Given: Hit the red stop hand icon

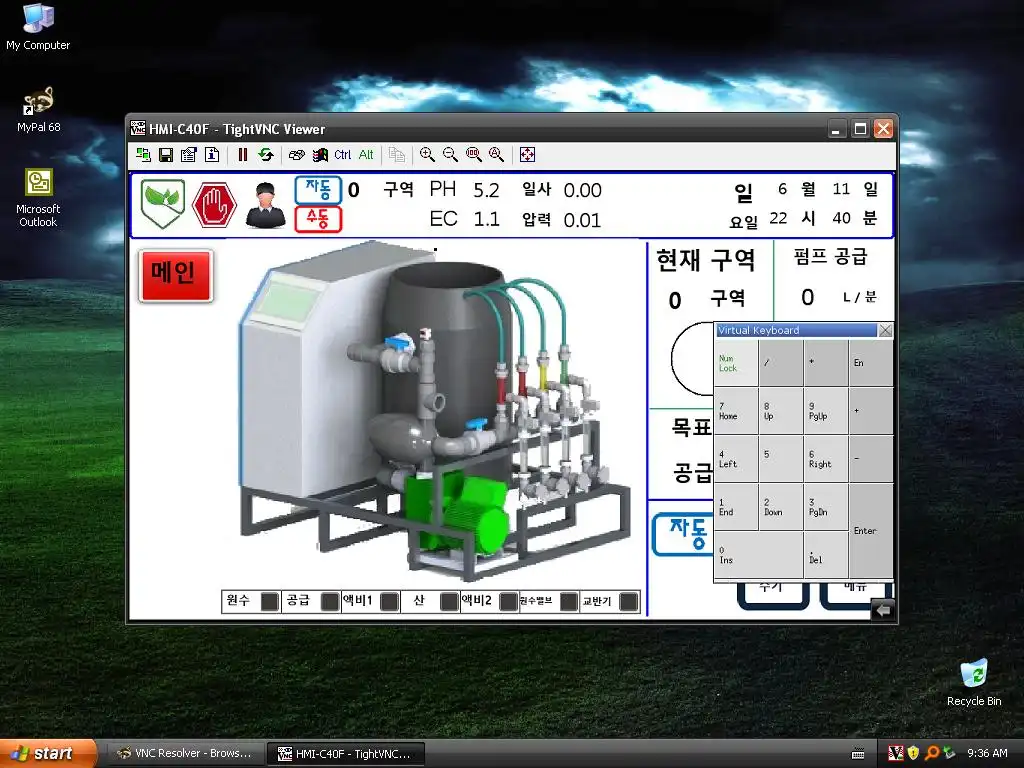Looking at the screenshot, I should click(x=214, y=205).
